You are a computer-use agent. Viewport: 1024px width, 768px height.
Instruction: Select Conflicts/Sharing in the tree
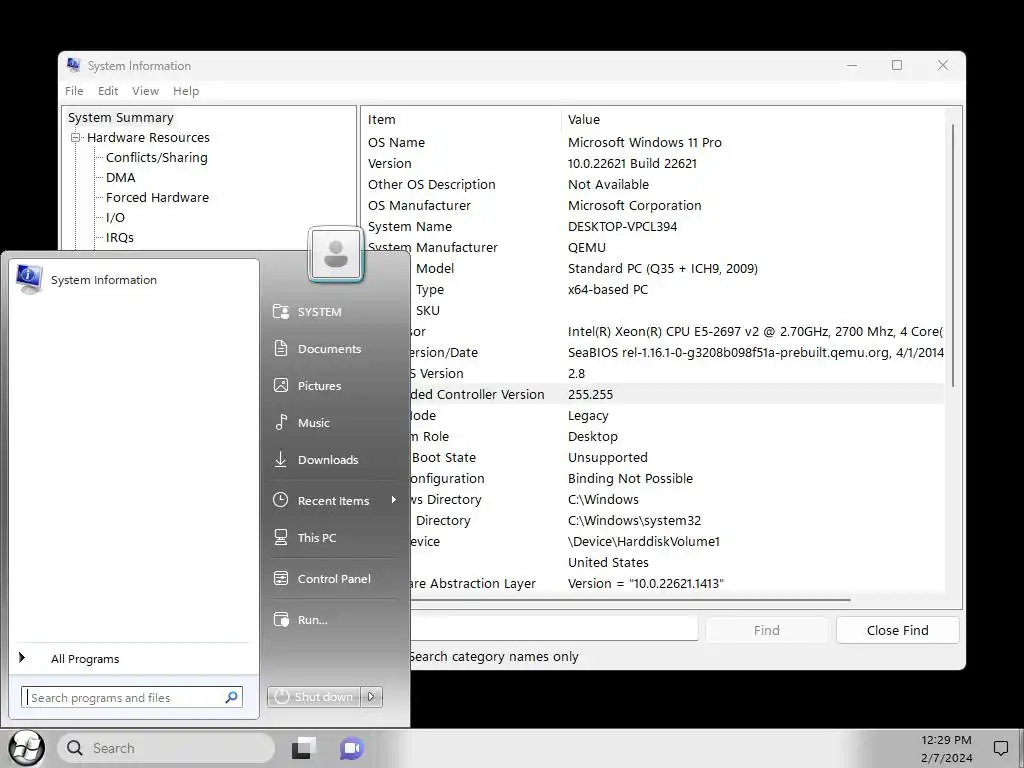[x=157, y=157]
